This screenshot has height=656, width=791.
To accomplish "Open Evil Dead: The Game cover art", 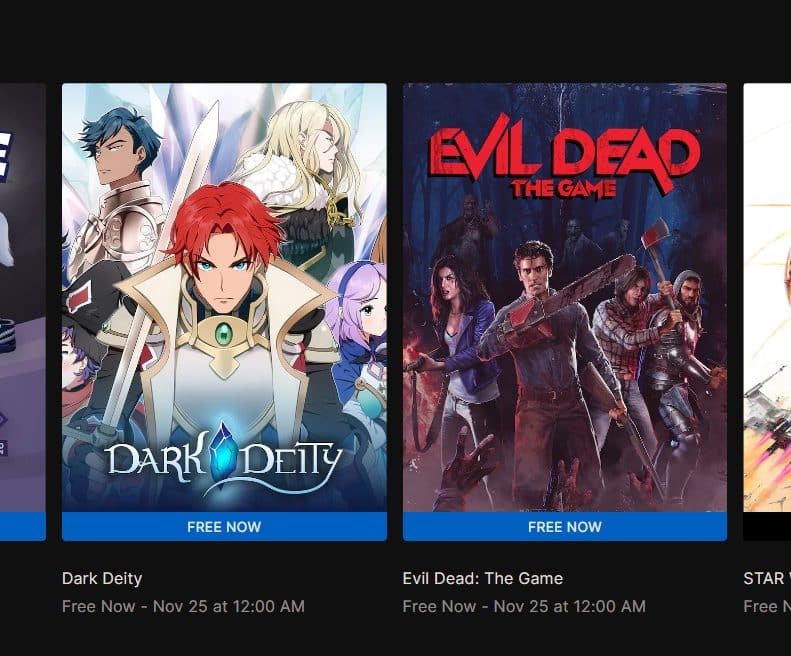I will pyautogui.click(x=565, y=298).
